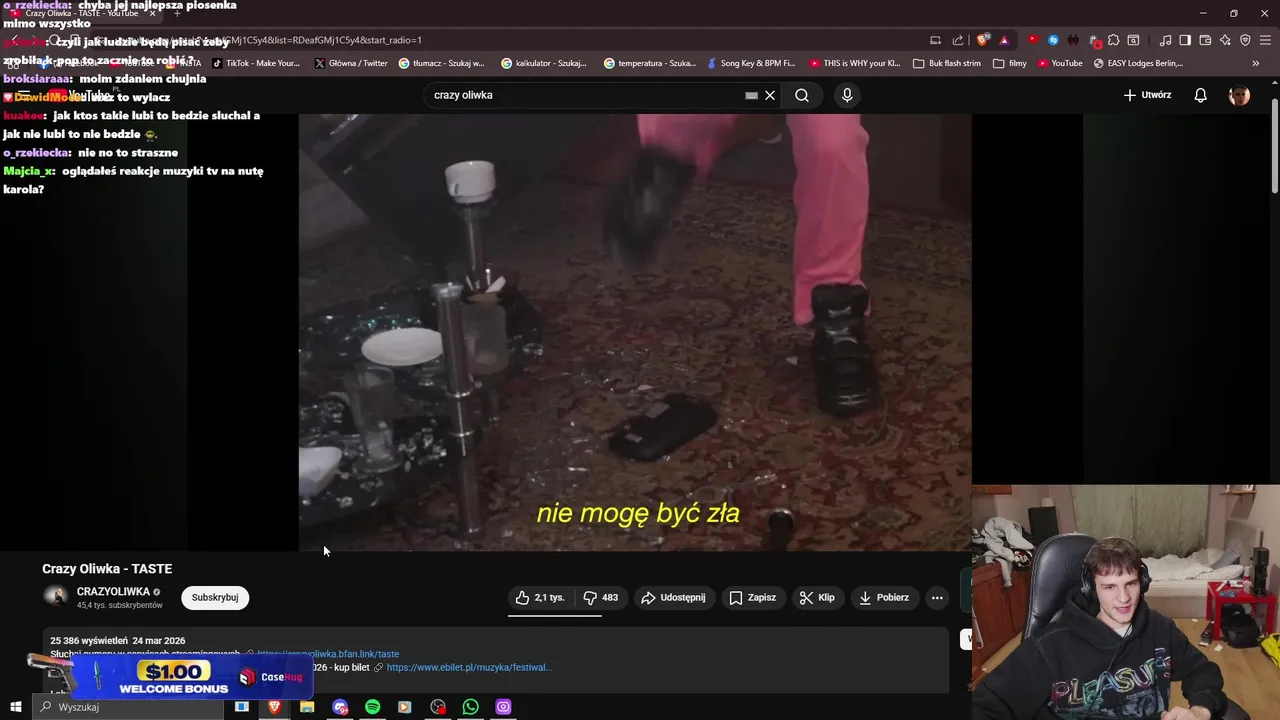Open the browser hamburger main menu
This screenshot has width=1280, height=720.
point(1265,40)
